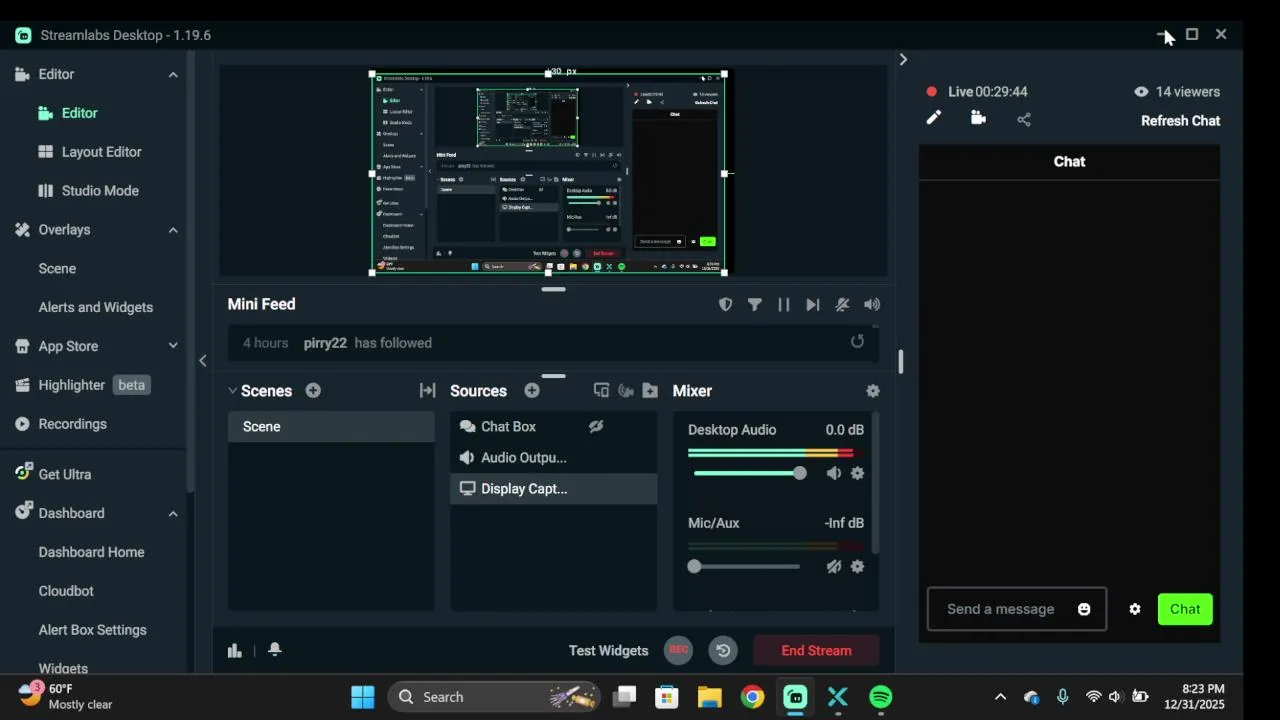This screenshot has height=720, width=1280.
Task: Open Layout Editor
Action: (x=101, y=152)
